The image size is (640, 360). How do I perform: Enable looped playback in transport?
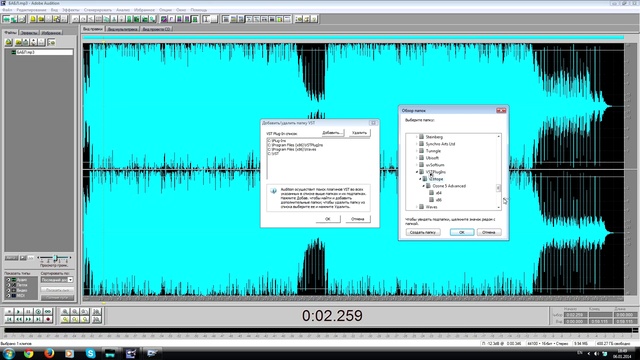point(48,311)
